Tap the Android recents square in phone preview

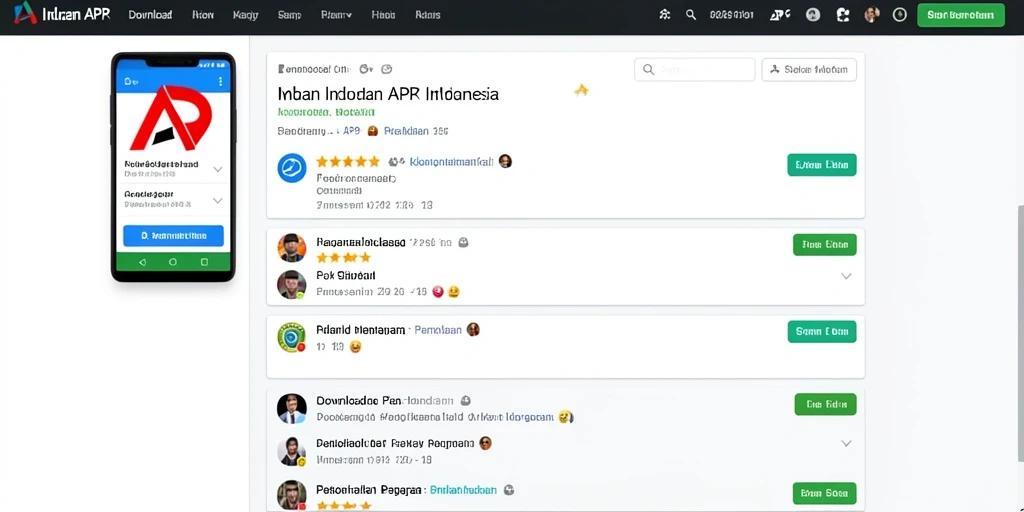pyautogui.click(x=204, y=262)
